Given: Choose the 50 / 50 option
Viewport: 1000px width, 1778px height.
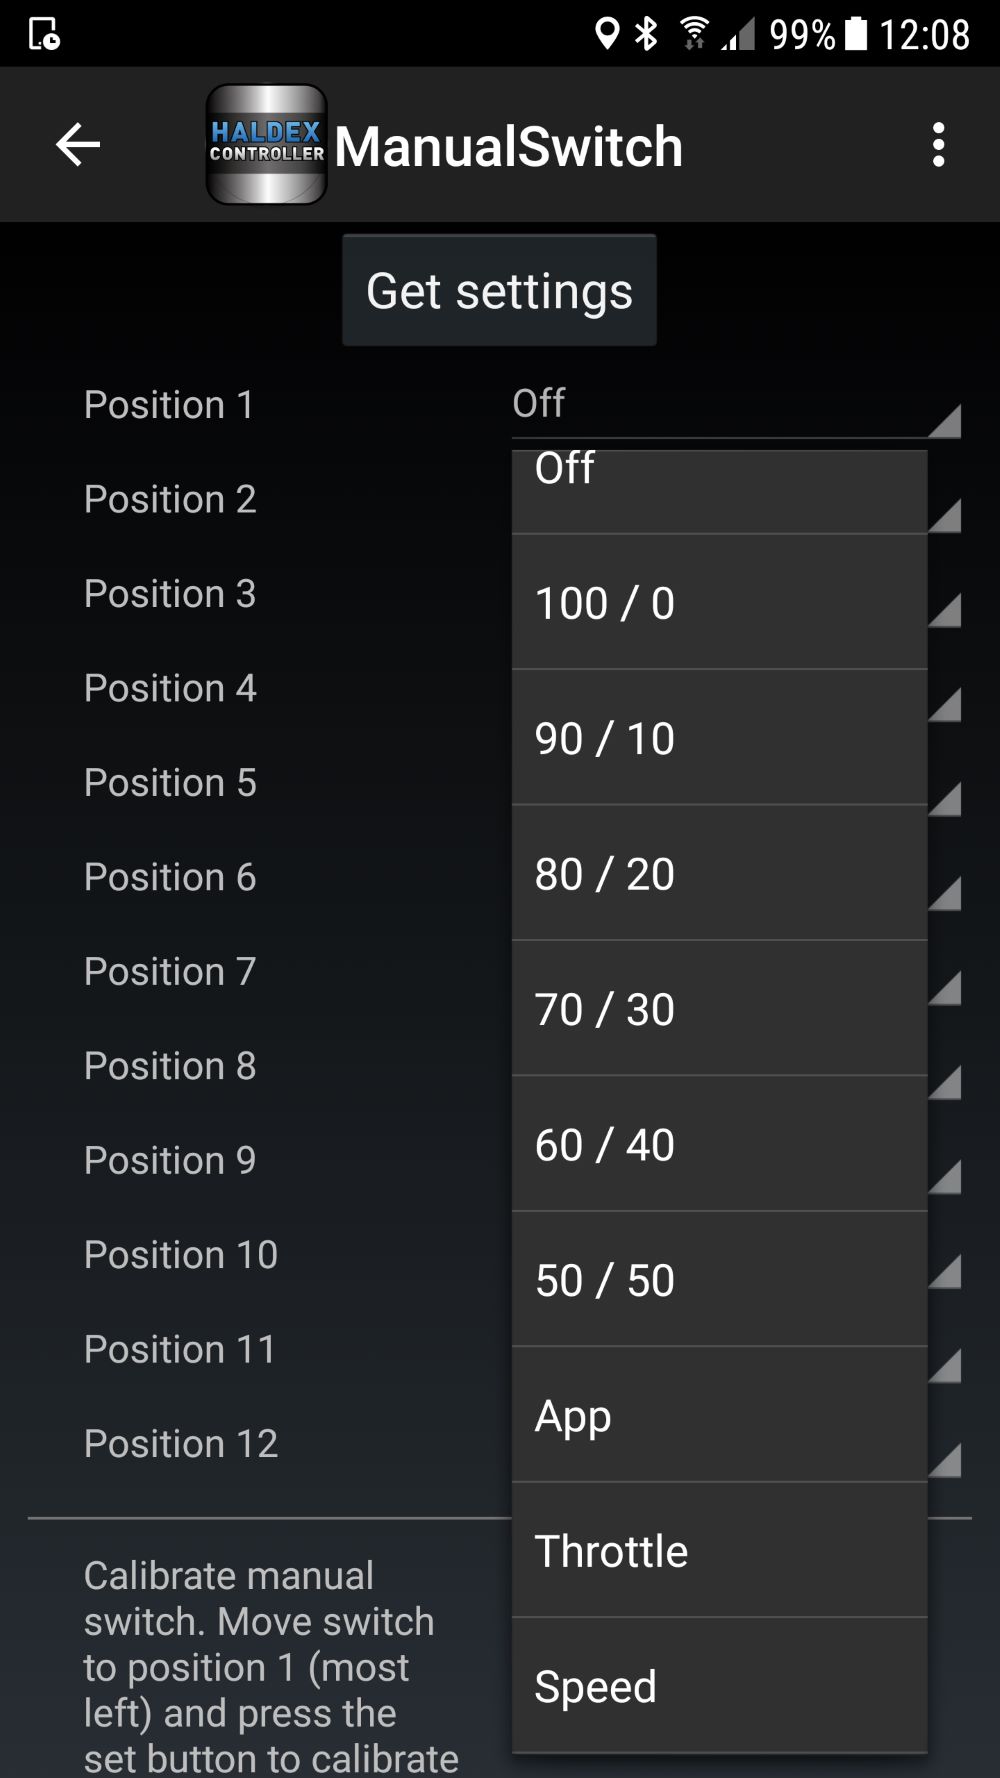Looking at the screenshot, I should (x=719, y=1280).
